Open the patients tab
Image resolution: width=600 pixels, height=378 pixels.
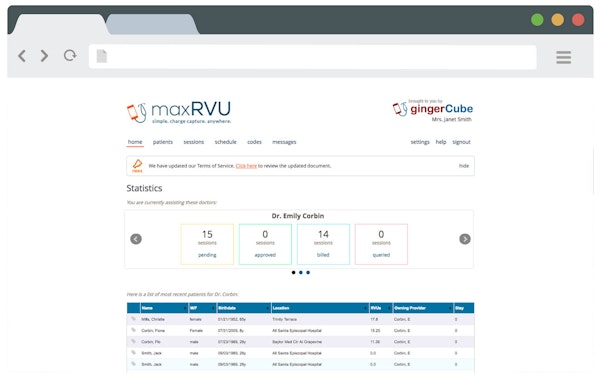coord(163,142)
